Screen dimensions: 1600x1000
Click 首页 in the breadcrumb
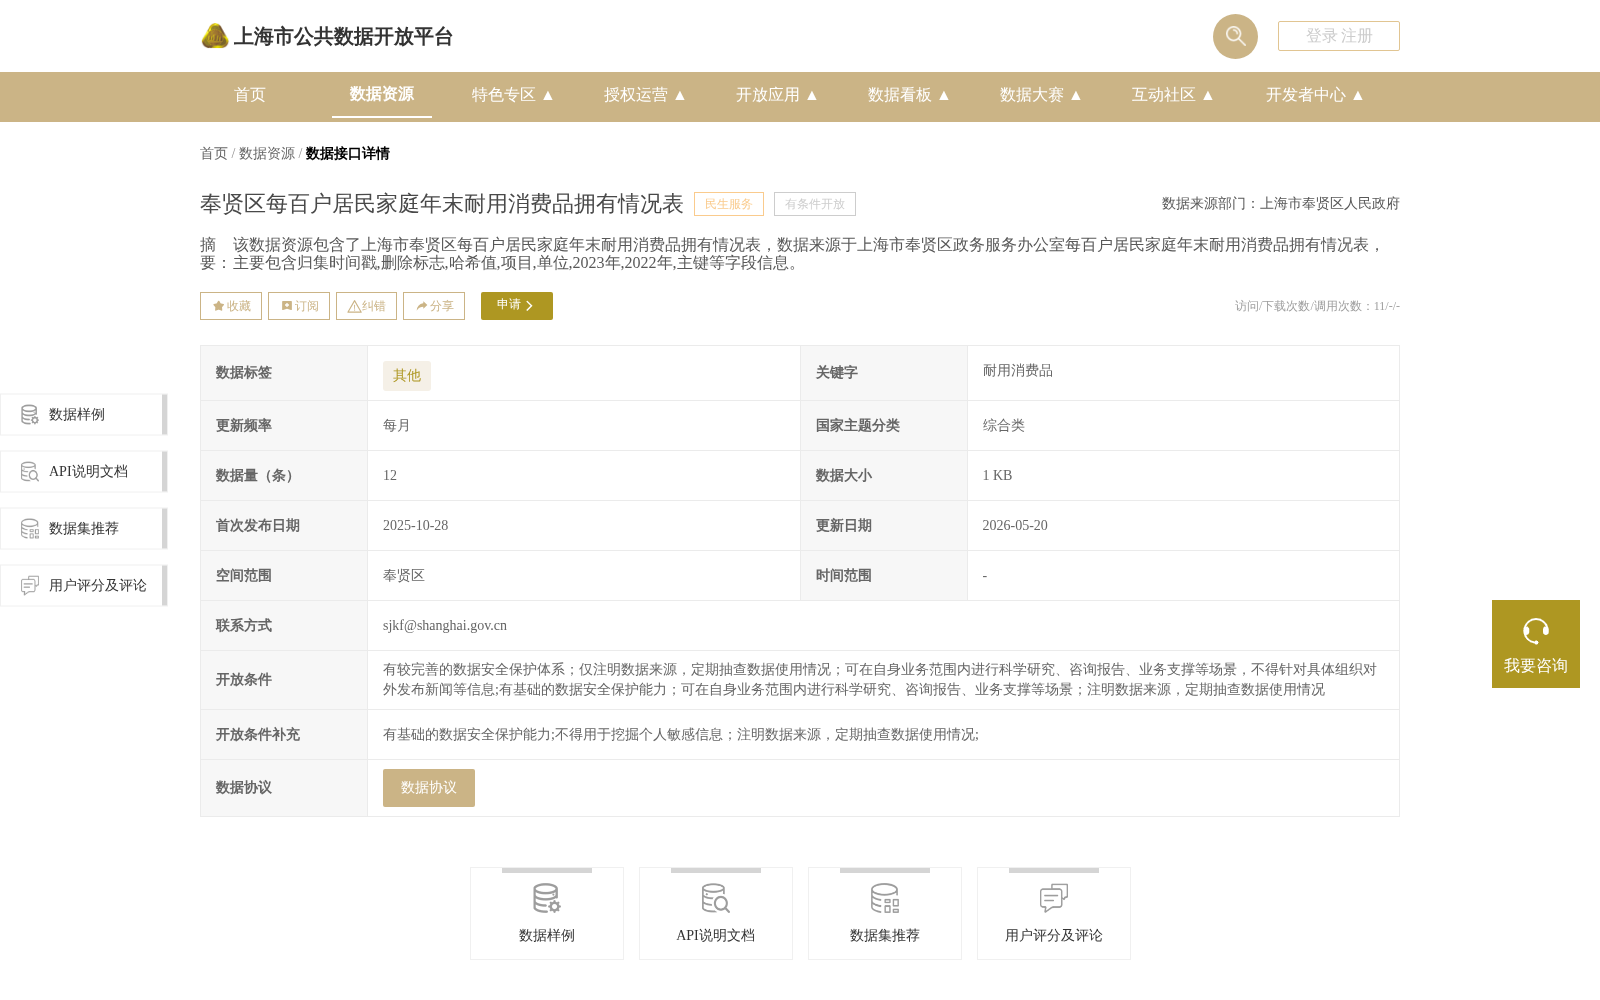point(214,154)
